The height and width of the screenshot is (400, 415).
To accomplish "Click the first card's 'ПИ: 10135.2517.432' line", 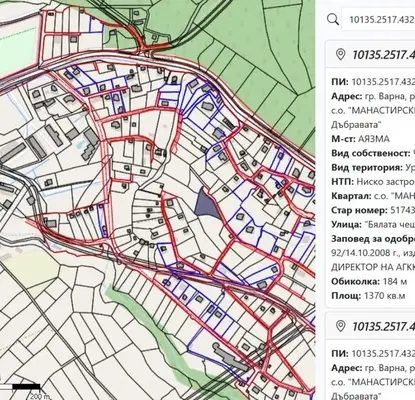I will pyautogui.click(x=373, y=82).
